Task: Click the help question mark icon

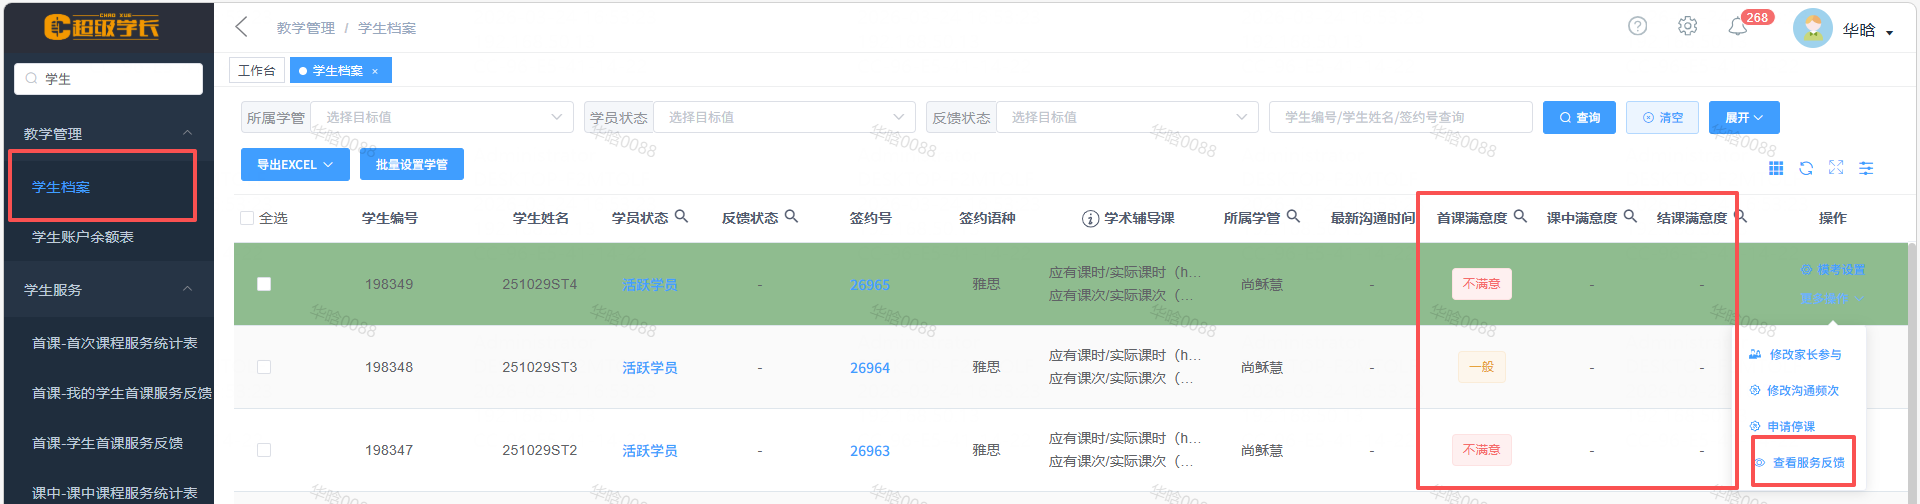Action: point(1637,26)
